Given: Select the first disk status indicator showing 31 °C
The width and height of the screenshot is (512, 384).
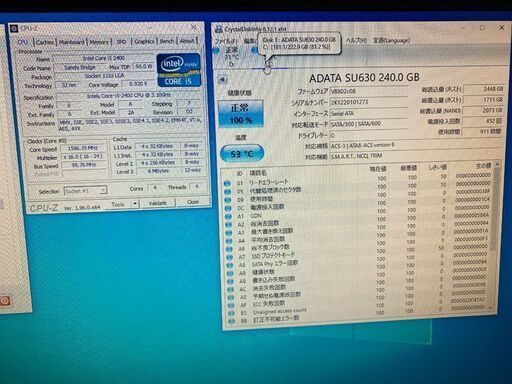Looking at the screenshot, I should (229, 56).
